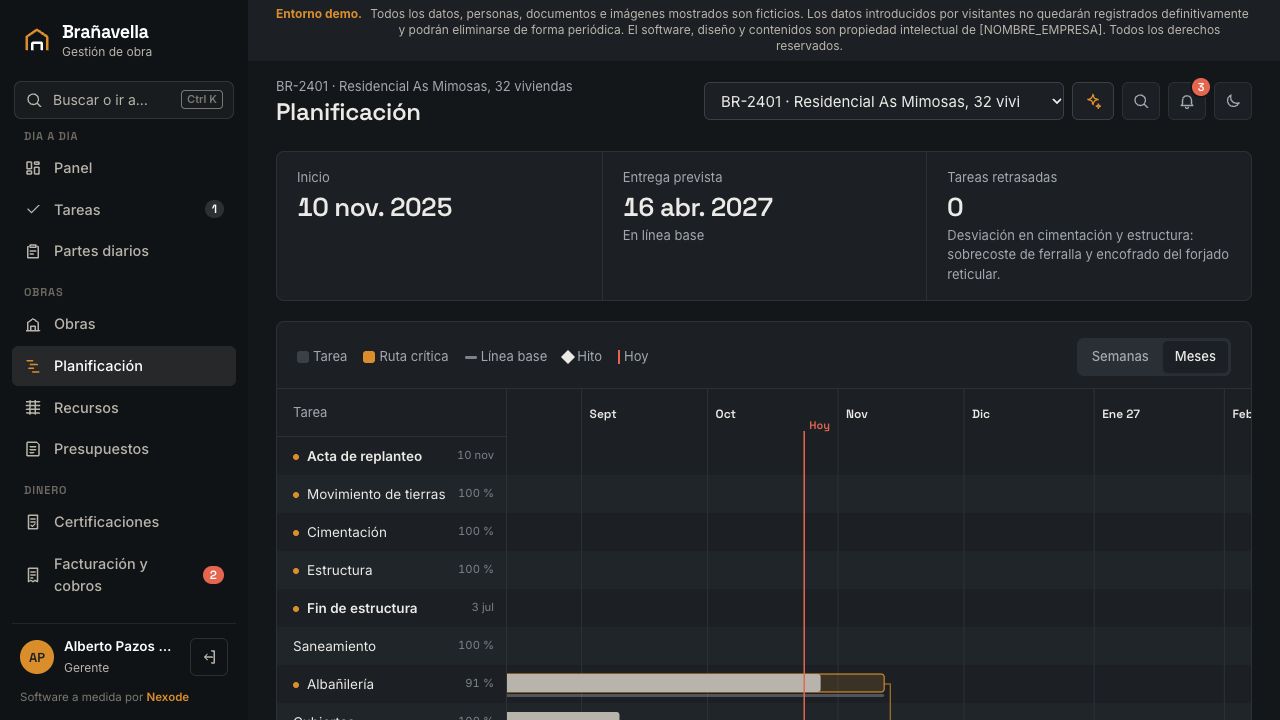Viewport: 1280px width, 720px height.
Task: Click the Hoy marker on the timeline
Action: (819, 426)
